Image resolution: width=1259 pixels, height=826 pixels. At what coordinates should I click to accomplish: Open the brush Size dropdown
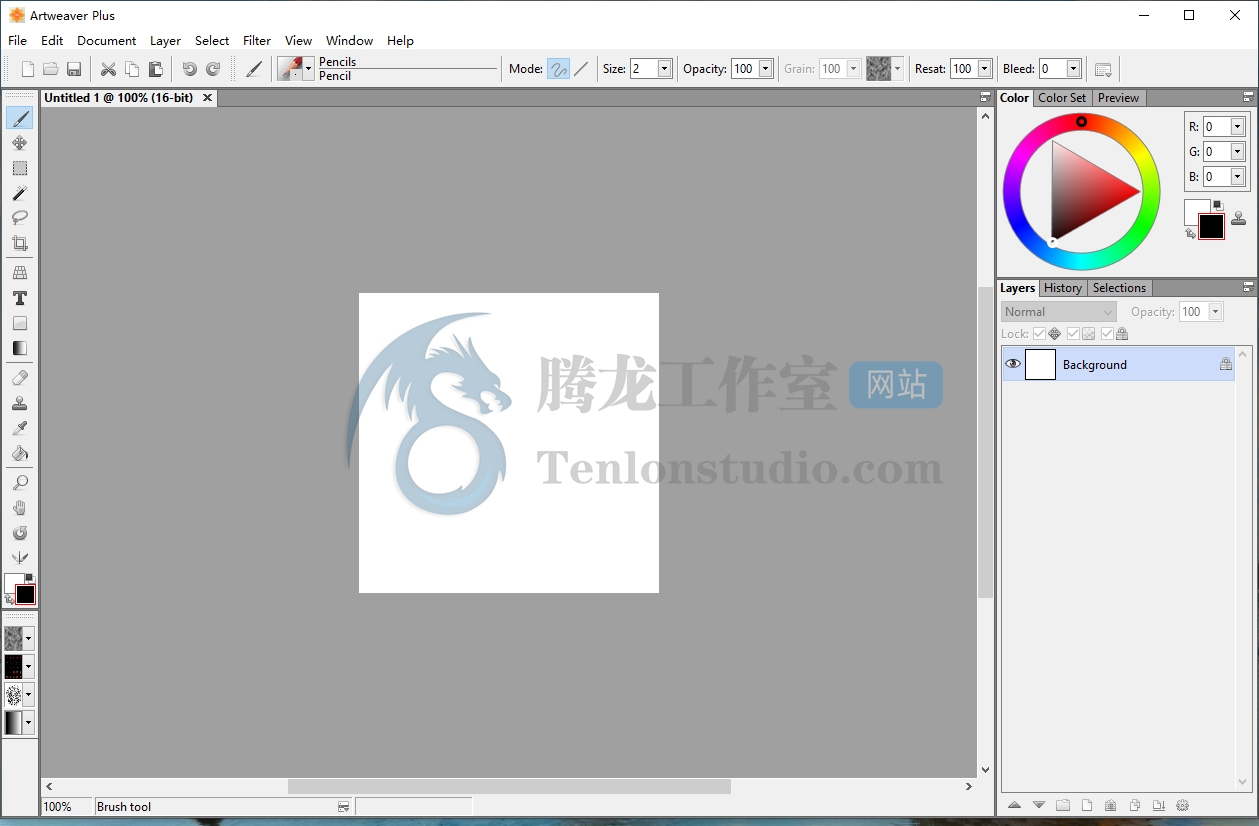pyautogui.click(x=665, y=69)
